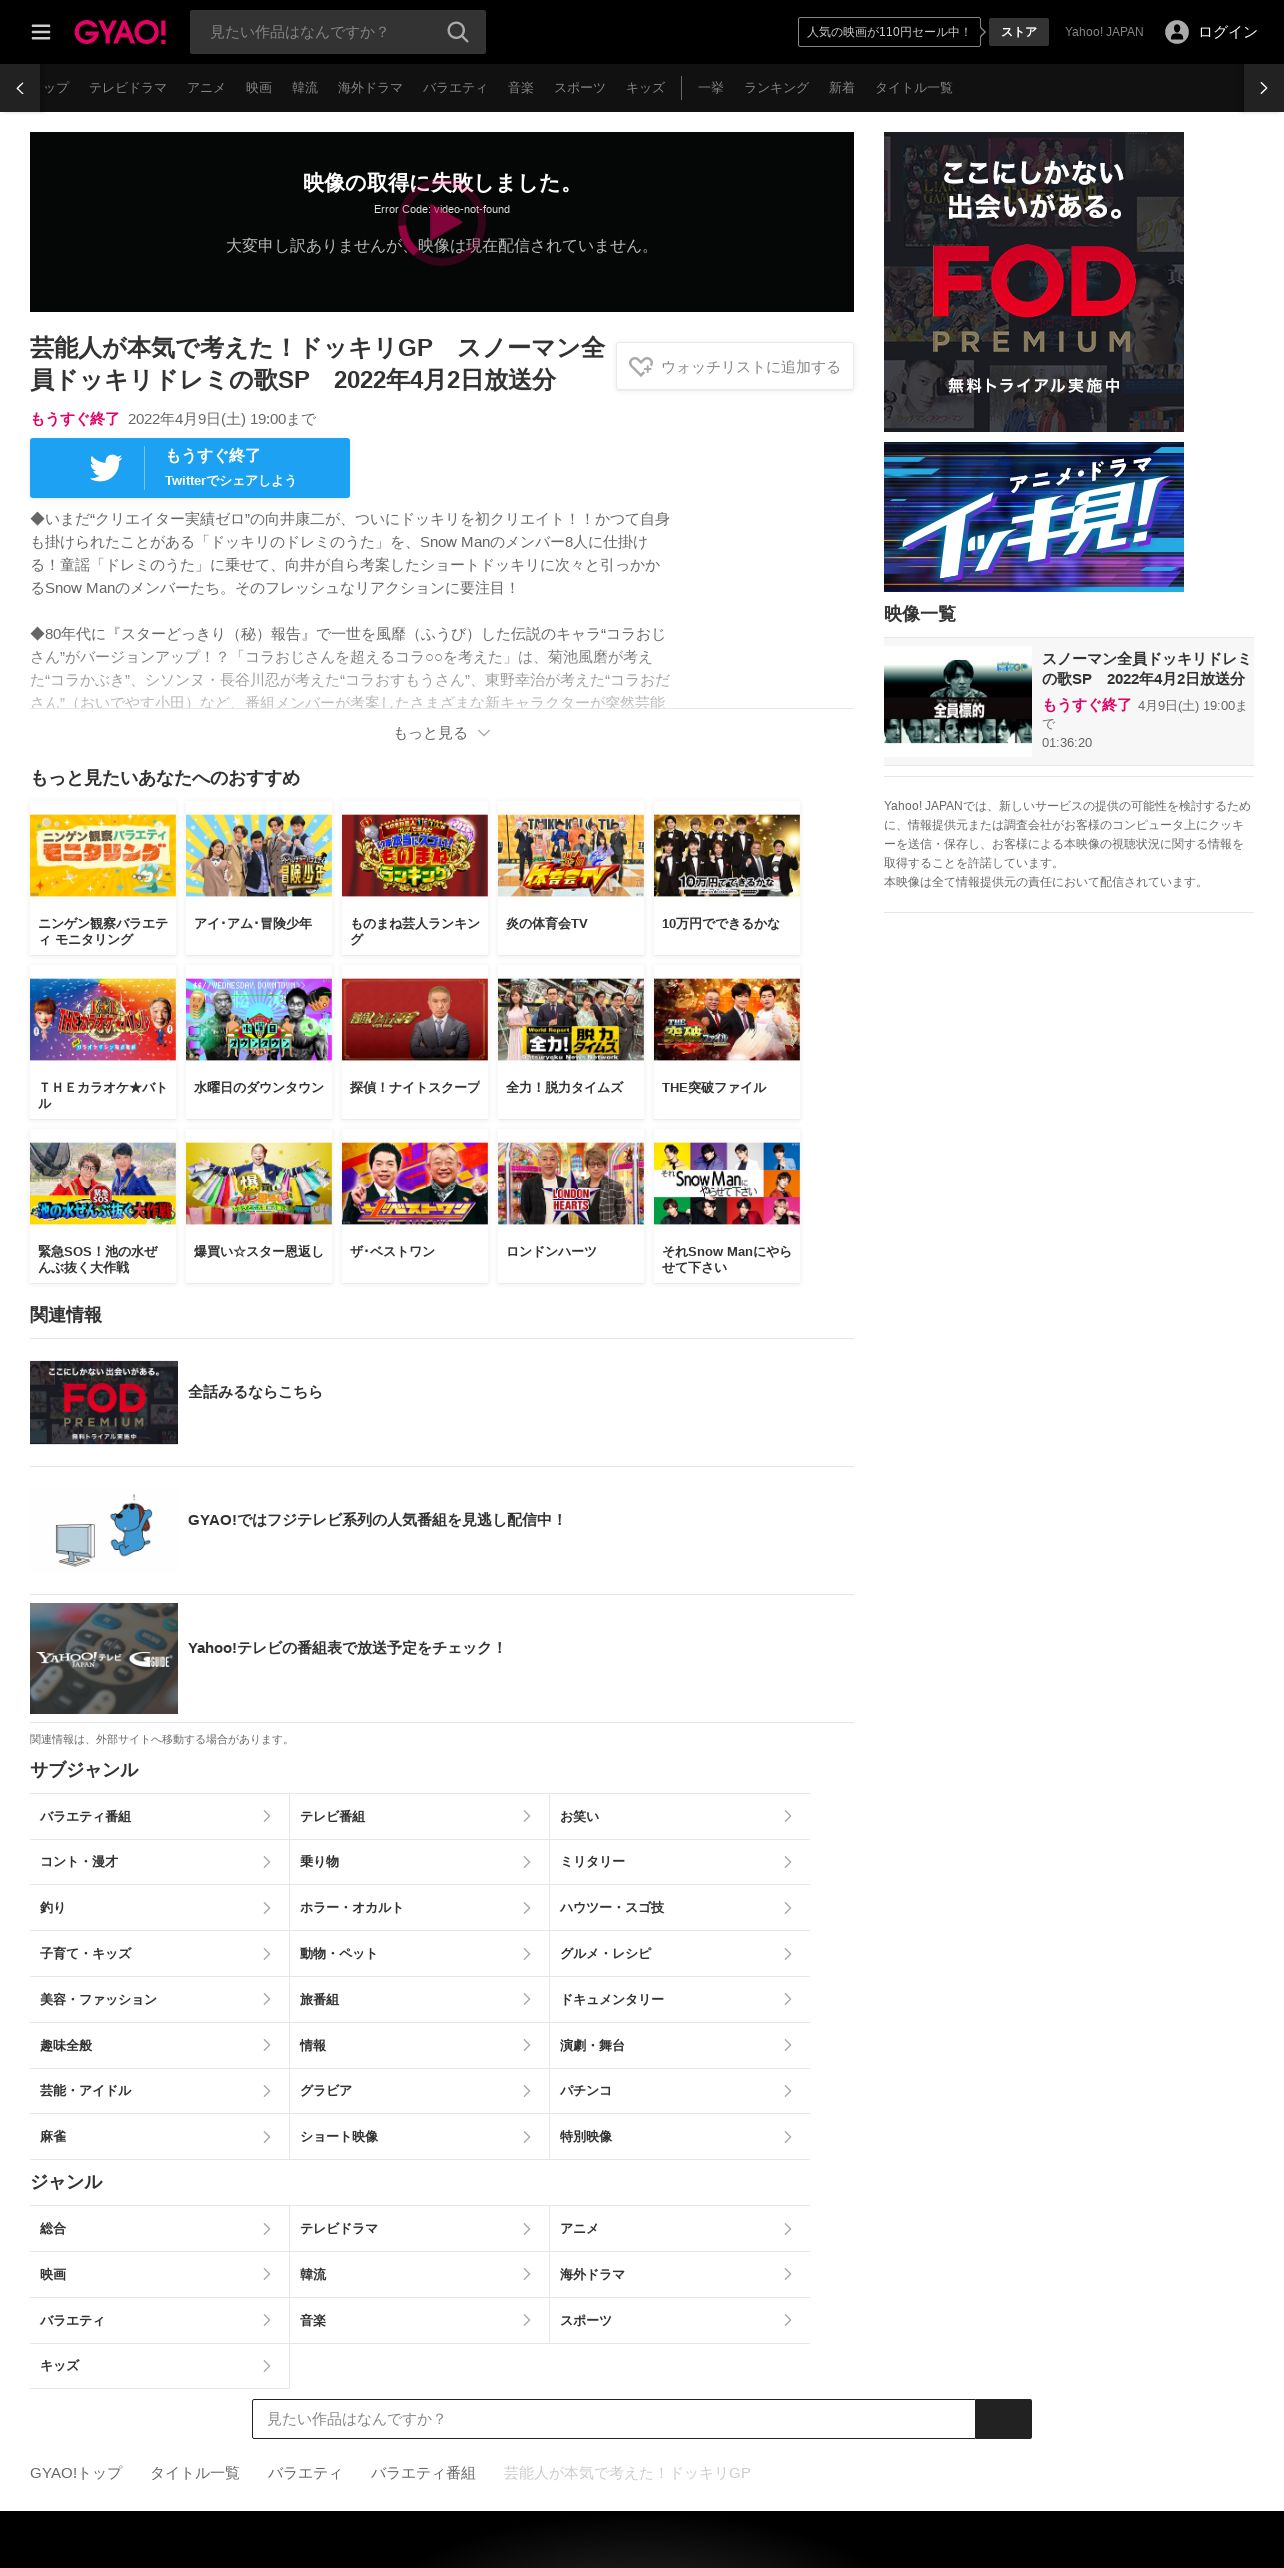Add to watchlist with ウォッチリストに追加する
Image resolution: width=1284 pixels, height=2568 pixels.
click(x=735, y=367)
